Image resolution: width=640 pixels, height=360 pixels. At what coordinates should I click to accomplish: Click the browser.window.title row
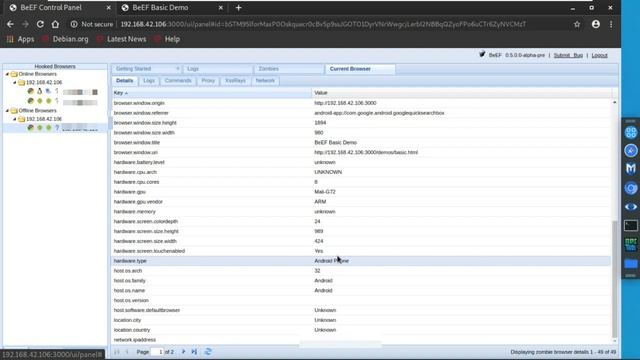(x=361, y=142)
